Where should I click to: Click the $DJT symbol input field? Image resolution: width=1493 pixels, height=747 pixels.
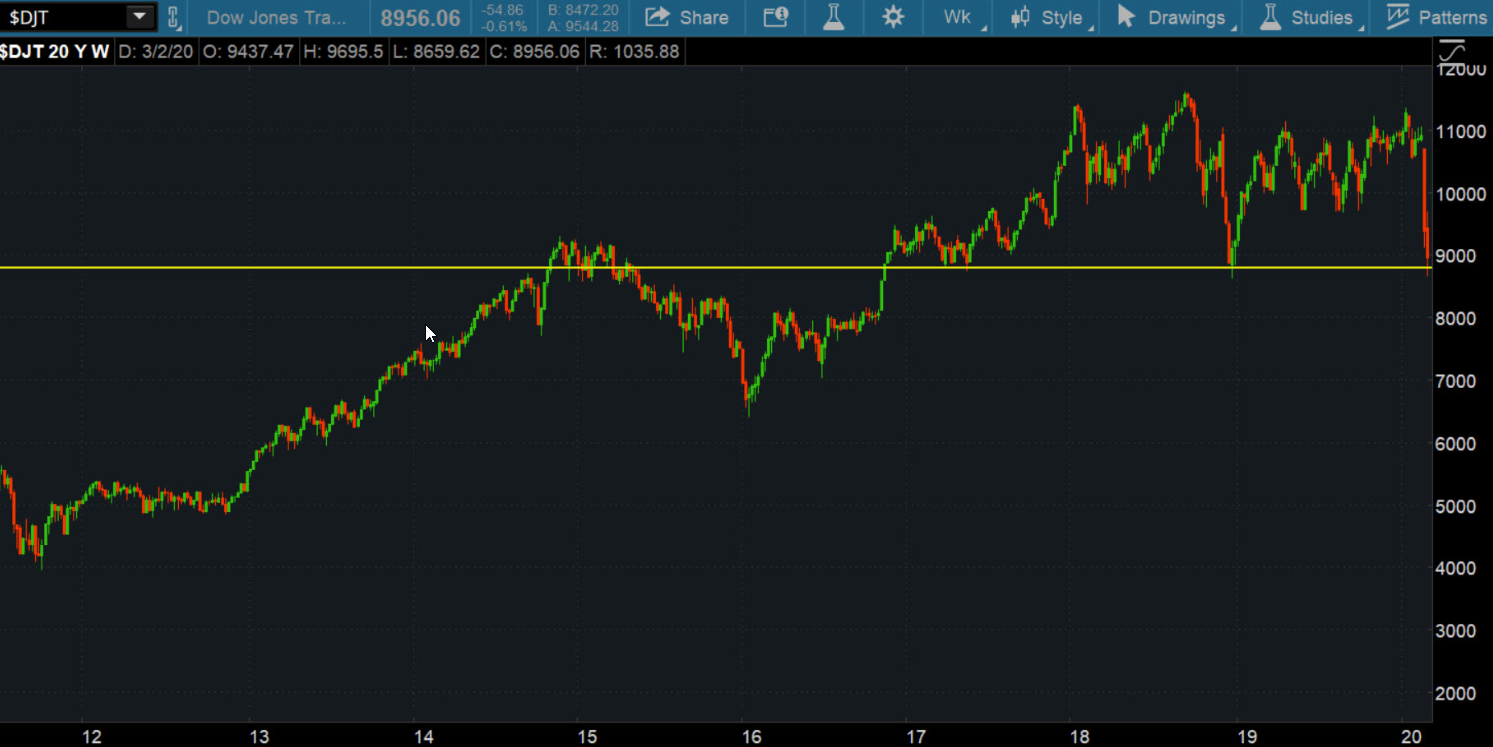[x=64, y=17]
